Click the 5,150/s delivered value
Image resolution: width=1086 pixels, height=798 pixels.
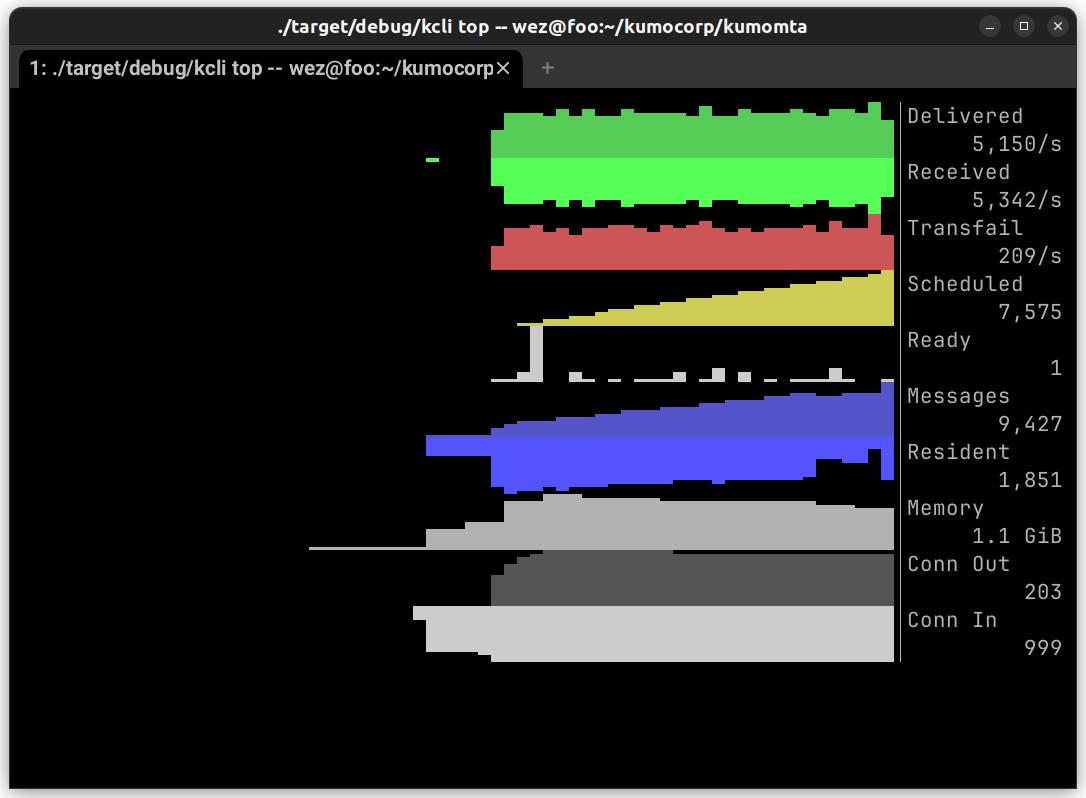pos(1017,144)
